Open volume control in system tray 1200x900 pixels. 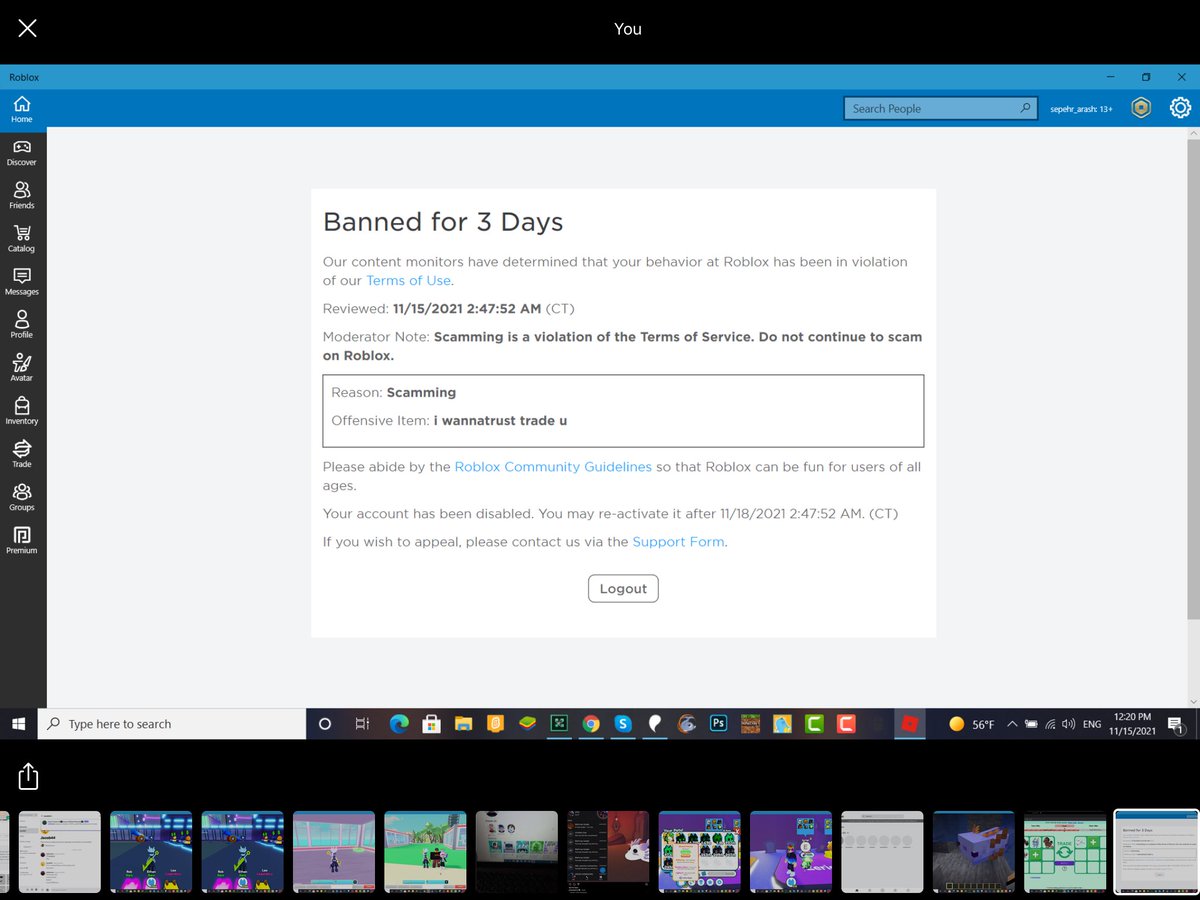pyautogui.click(x=1069, y=723)
